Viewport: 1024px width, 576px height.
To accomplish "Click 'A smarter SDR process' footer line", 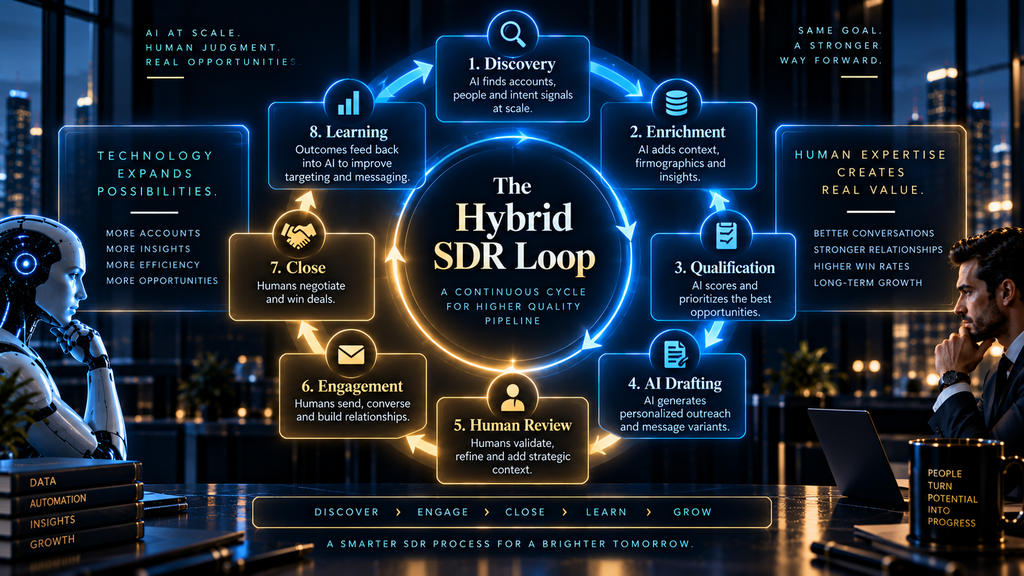I will click(511, 543).
